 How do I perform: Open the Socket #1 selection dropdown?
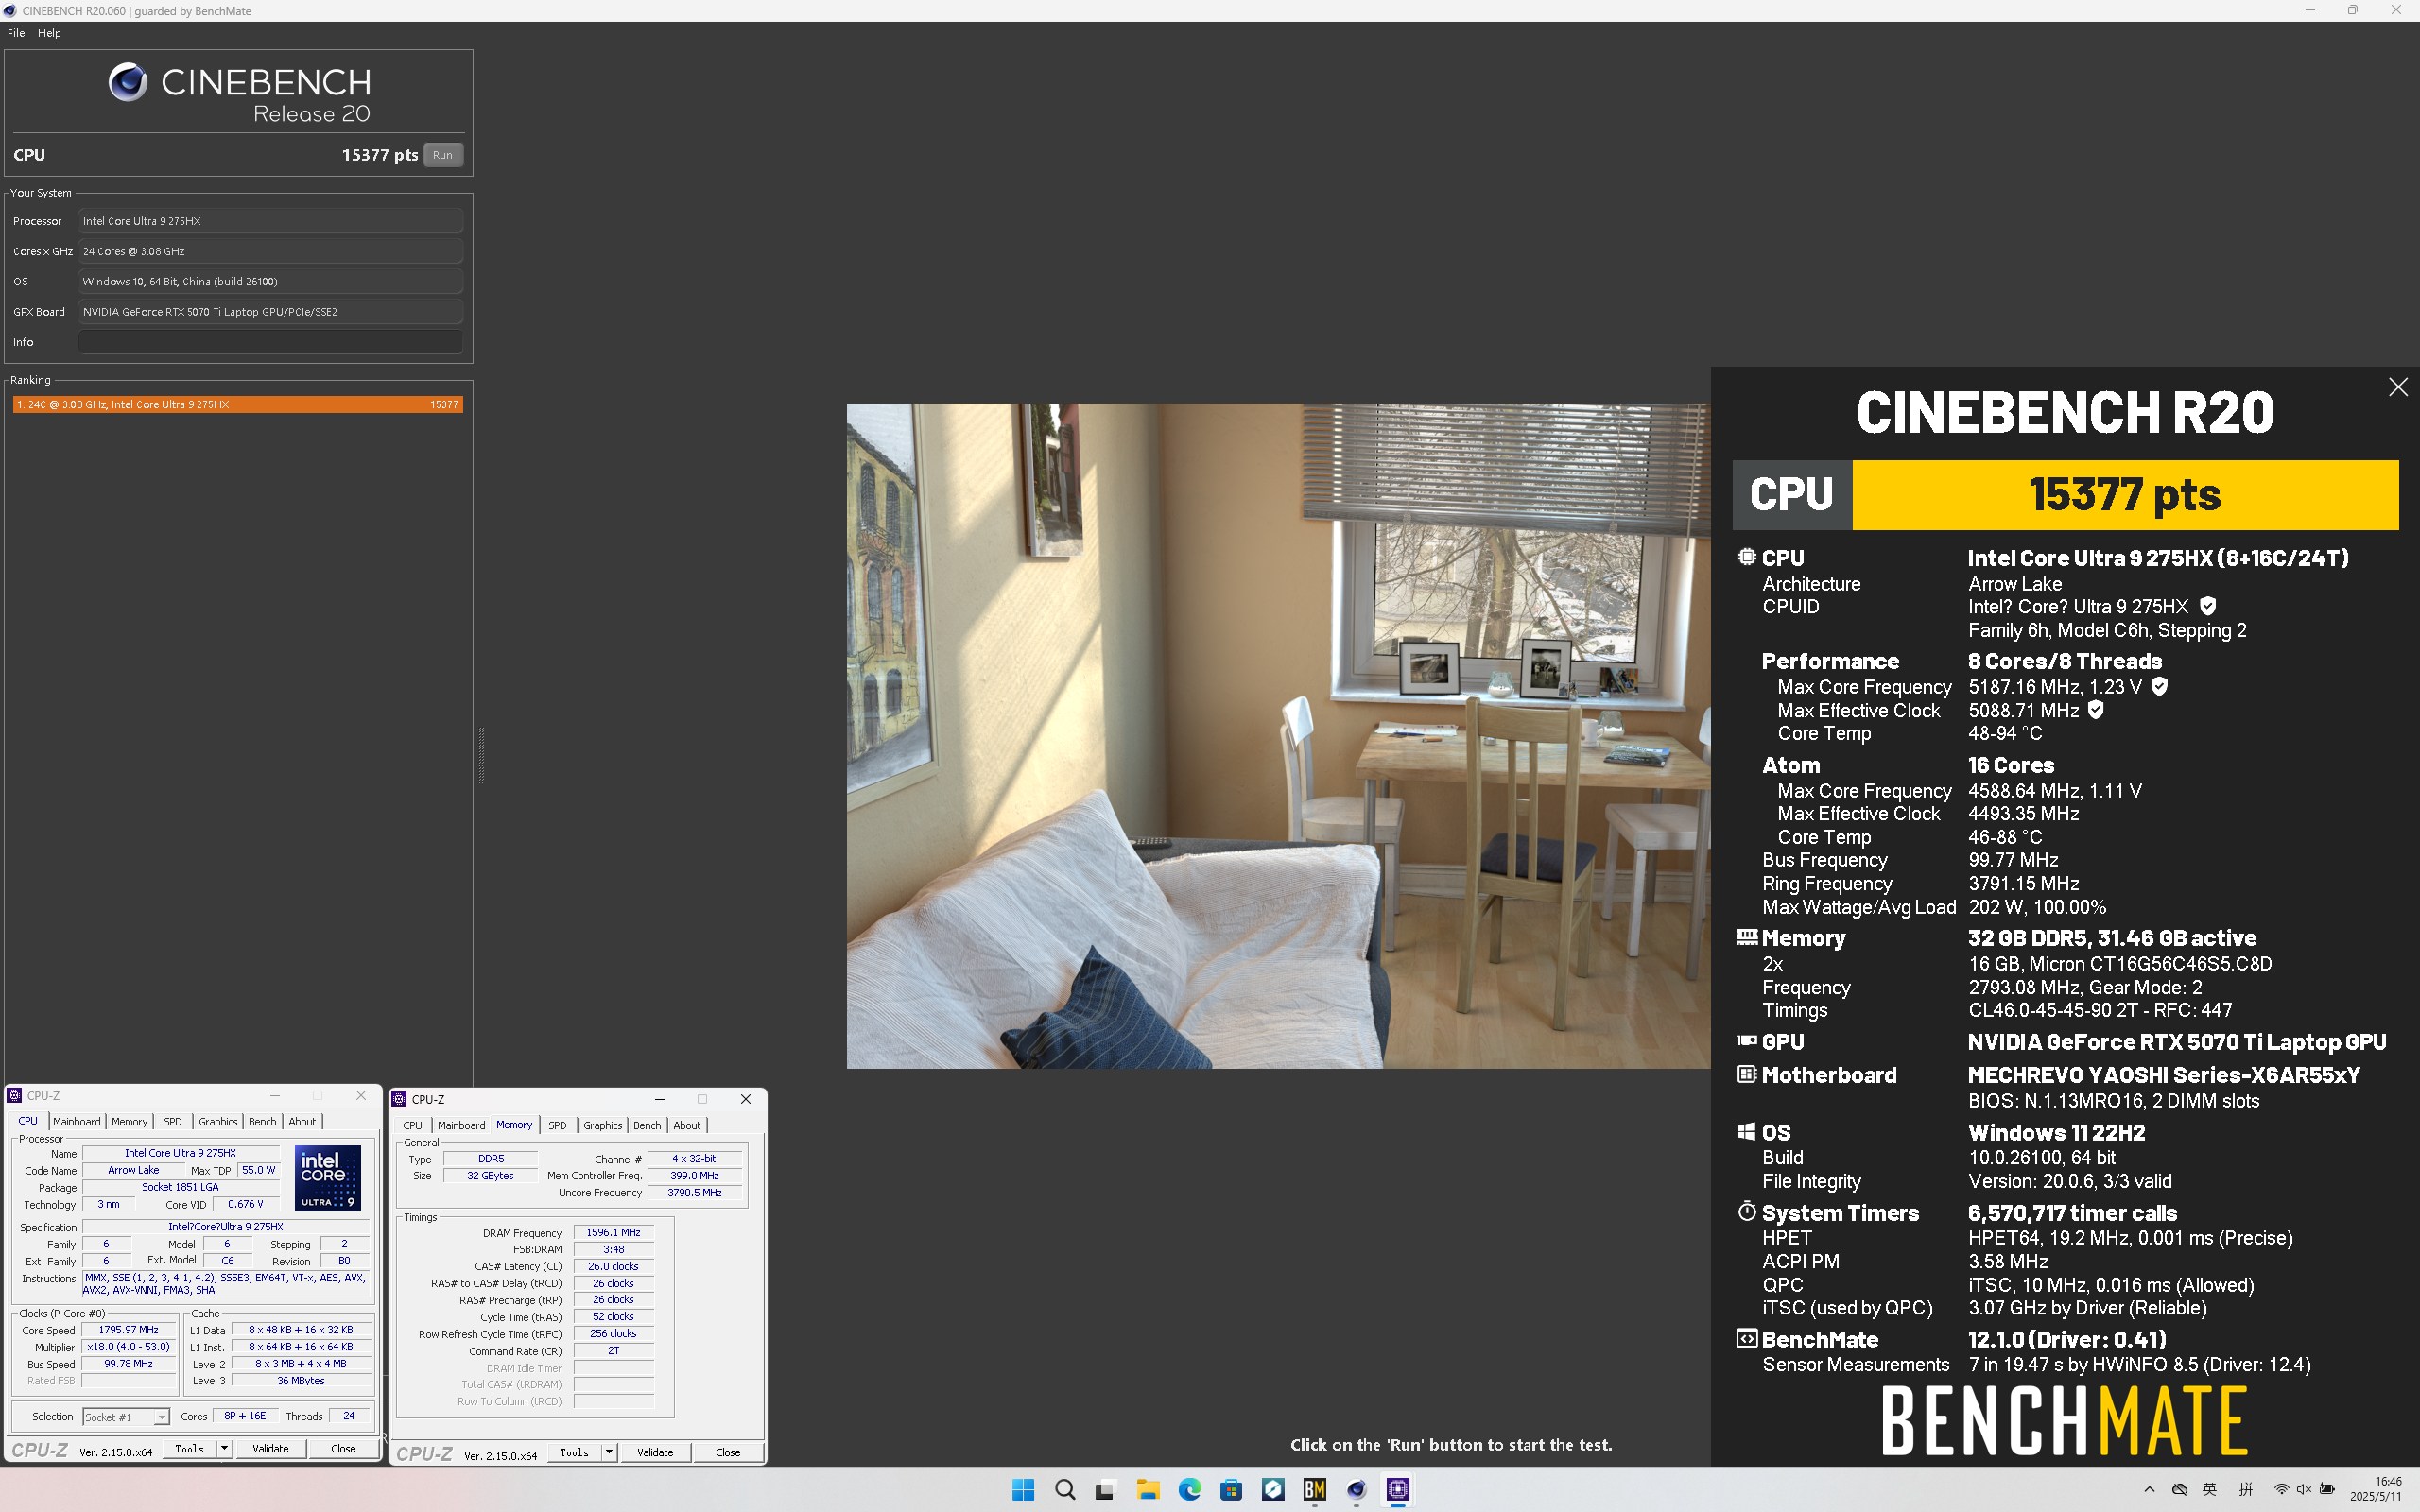(x=126, y=1417)
